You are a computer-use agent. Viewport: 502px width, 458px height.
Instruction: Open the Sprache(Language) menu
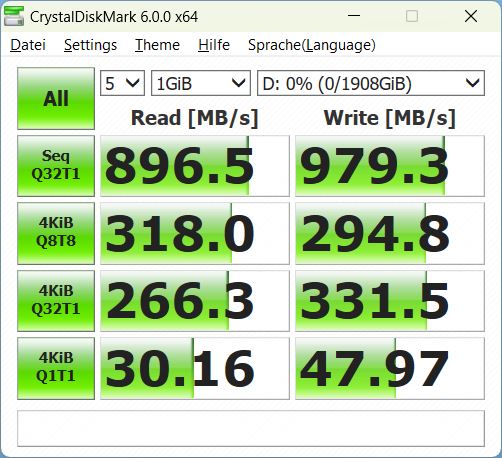pyautogui.click(x=312, y=45)
